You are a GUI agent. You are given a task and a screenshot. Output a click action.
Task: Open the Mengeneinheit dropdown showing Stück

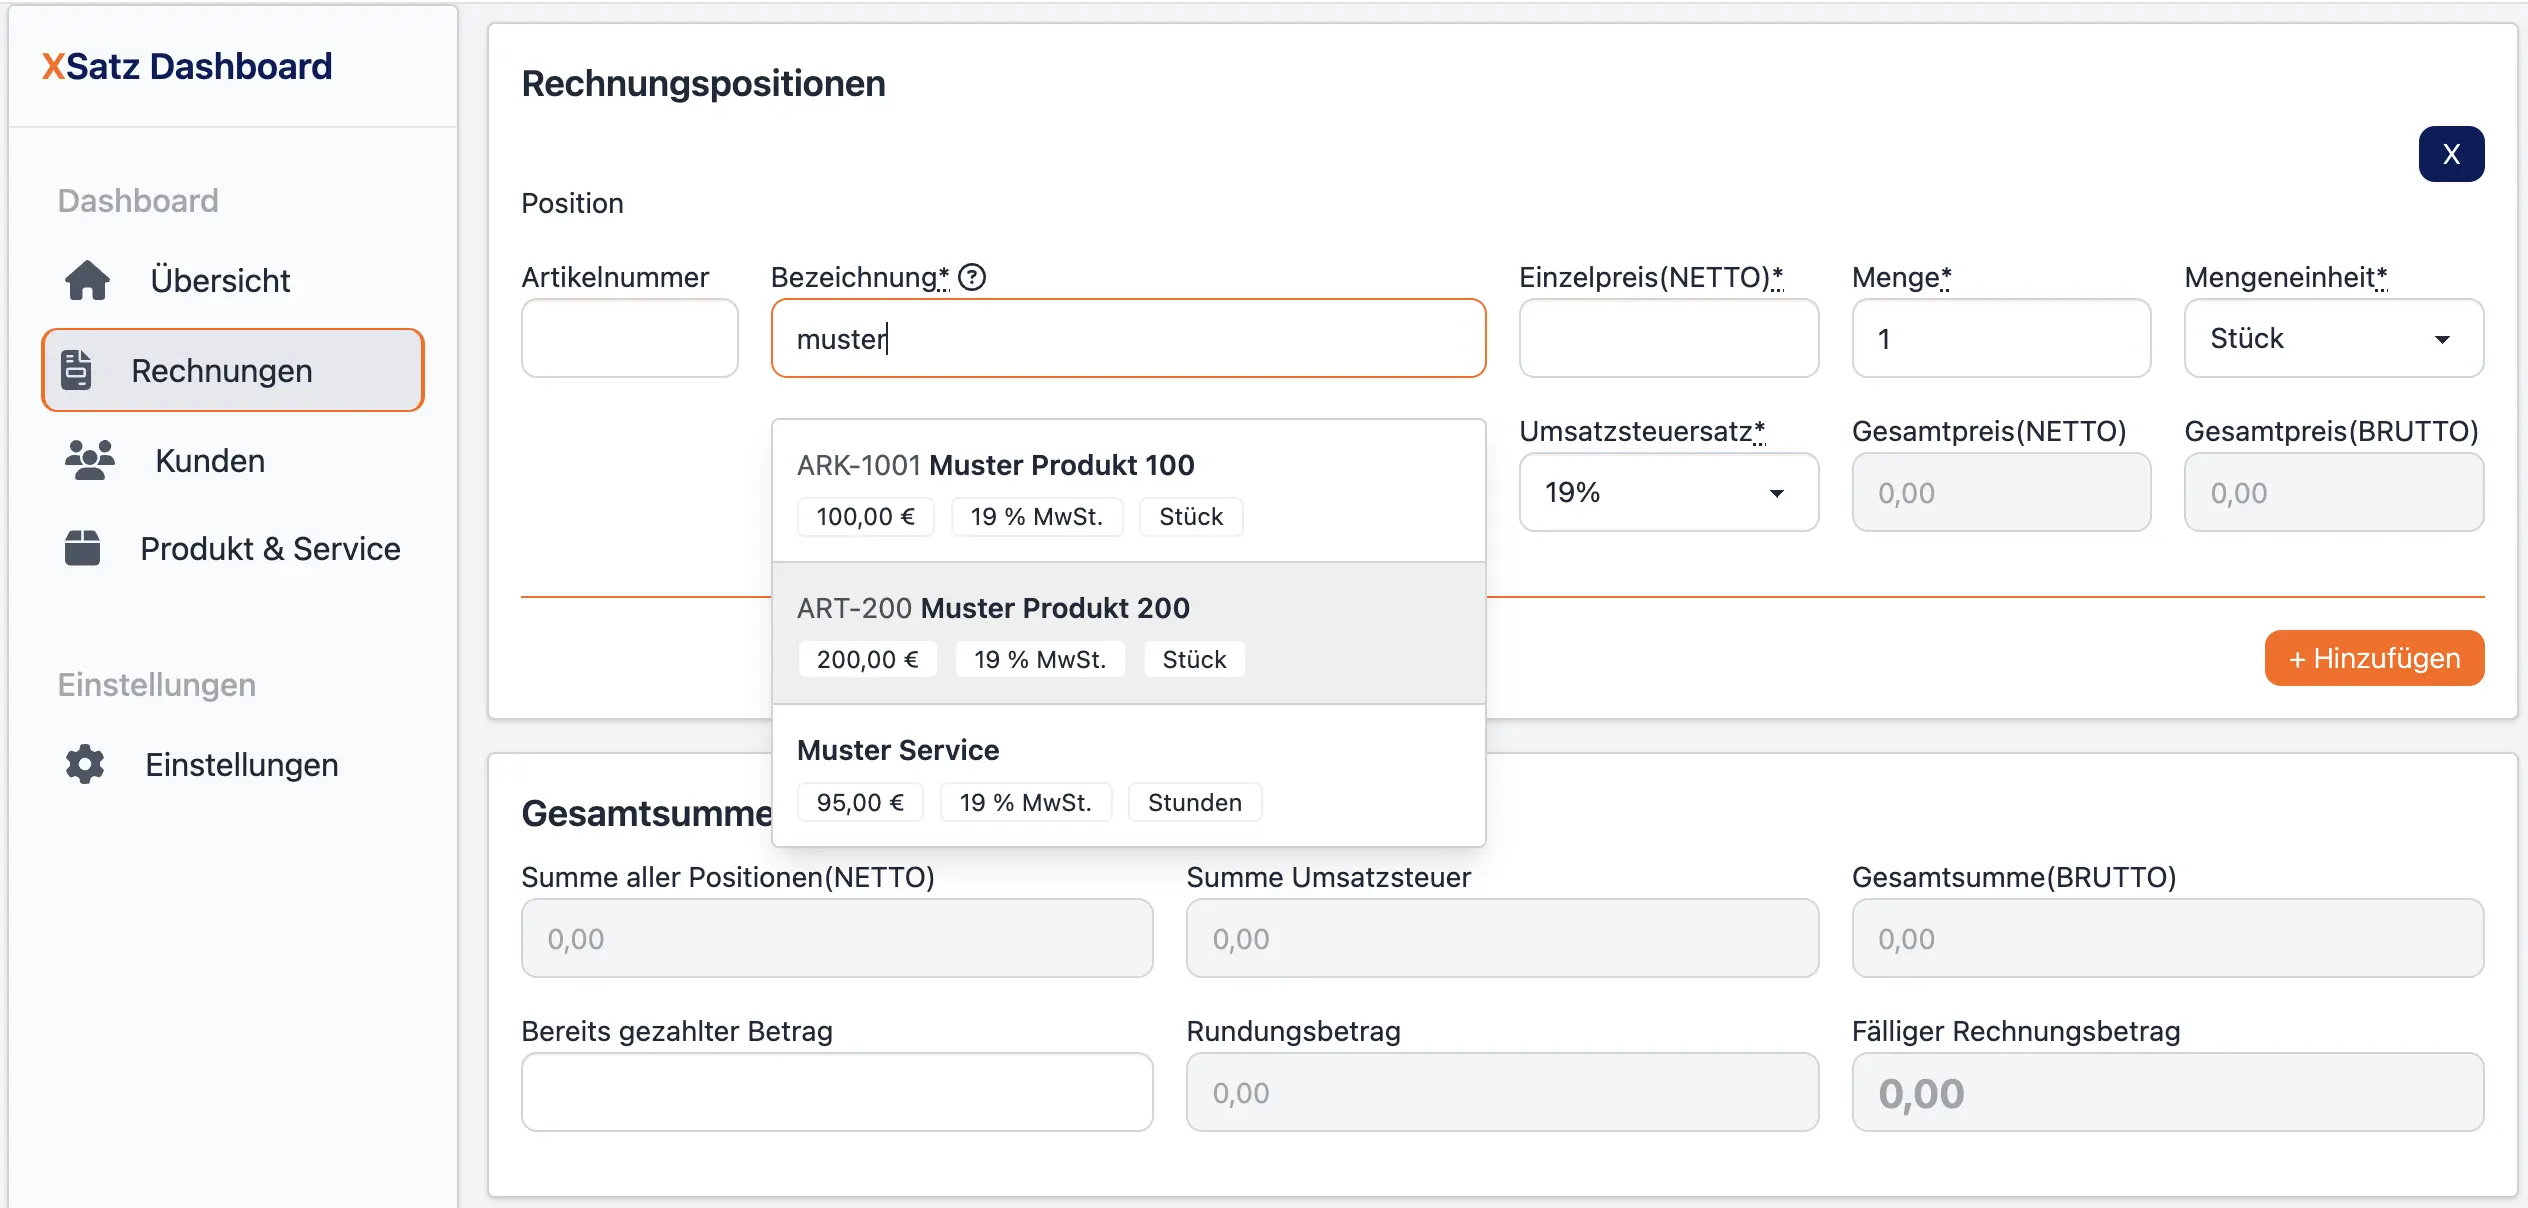2333,338
